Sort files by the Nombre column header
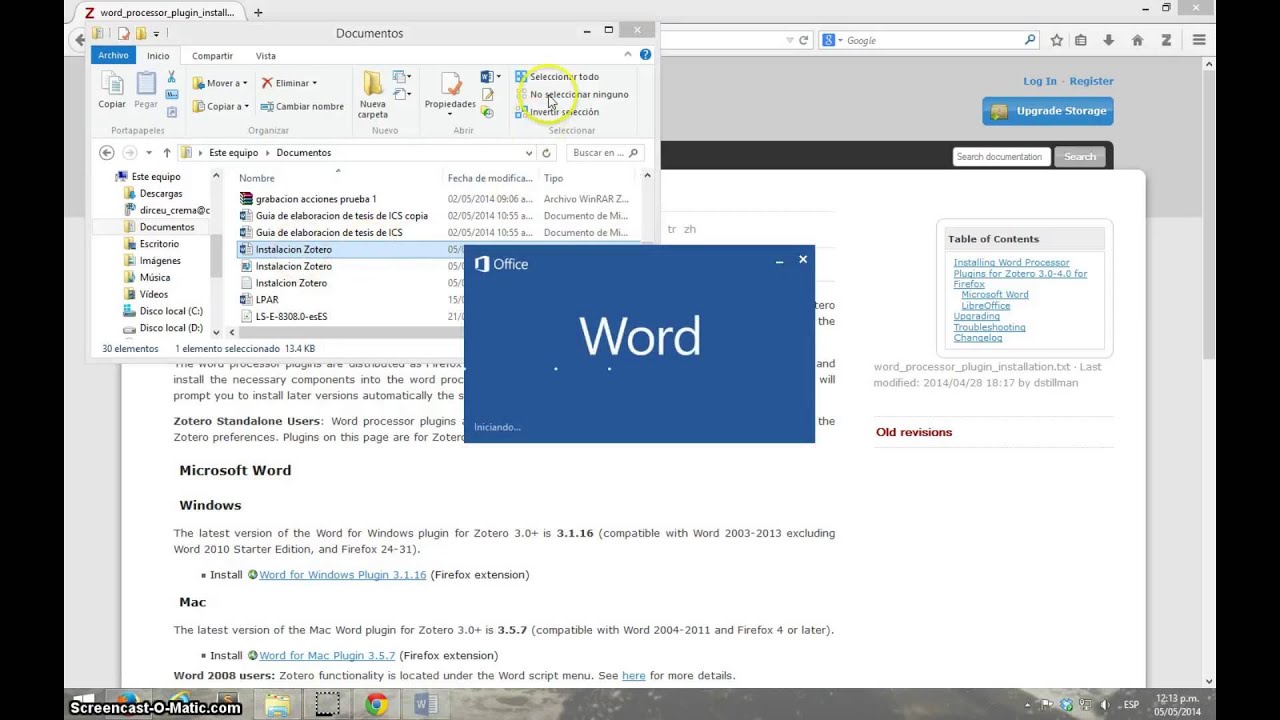 click(x=257, y=178)
